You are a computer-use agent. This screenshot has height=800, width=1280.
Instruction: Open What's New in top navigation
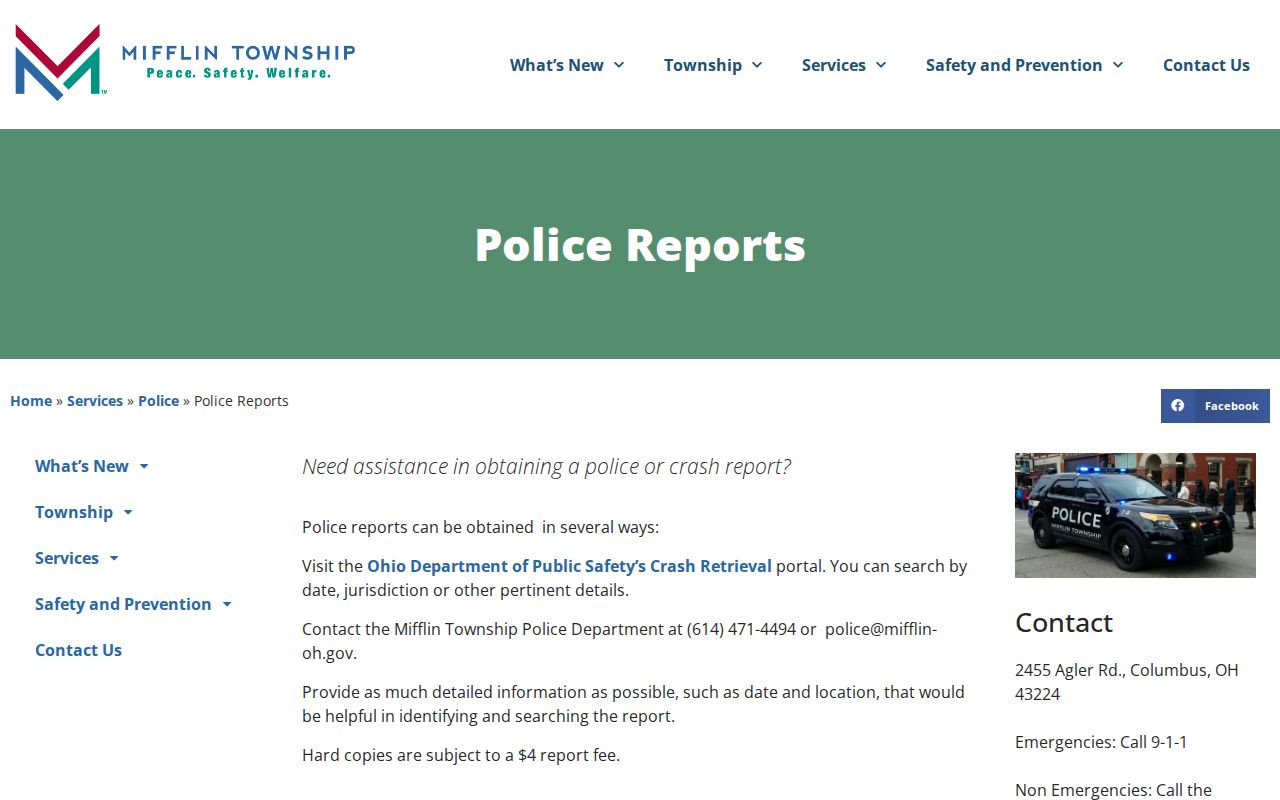[557, 65]
